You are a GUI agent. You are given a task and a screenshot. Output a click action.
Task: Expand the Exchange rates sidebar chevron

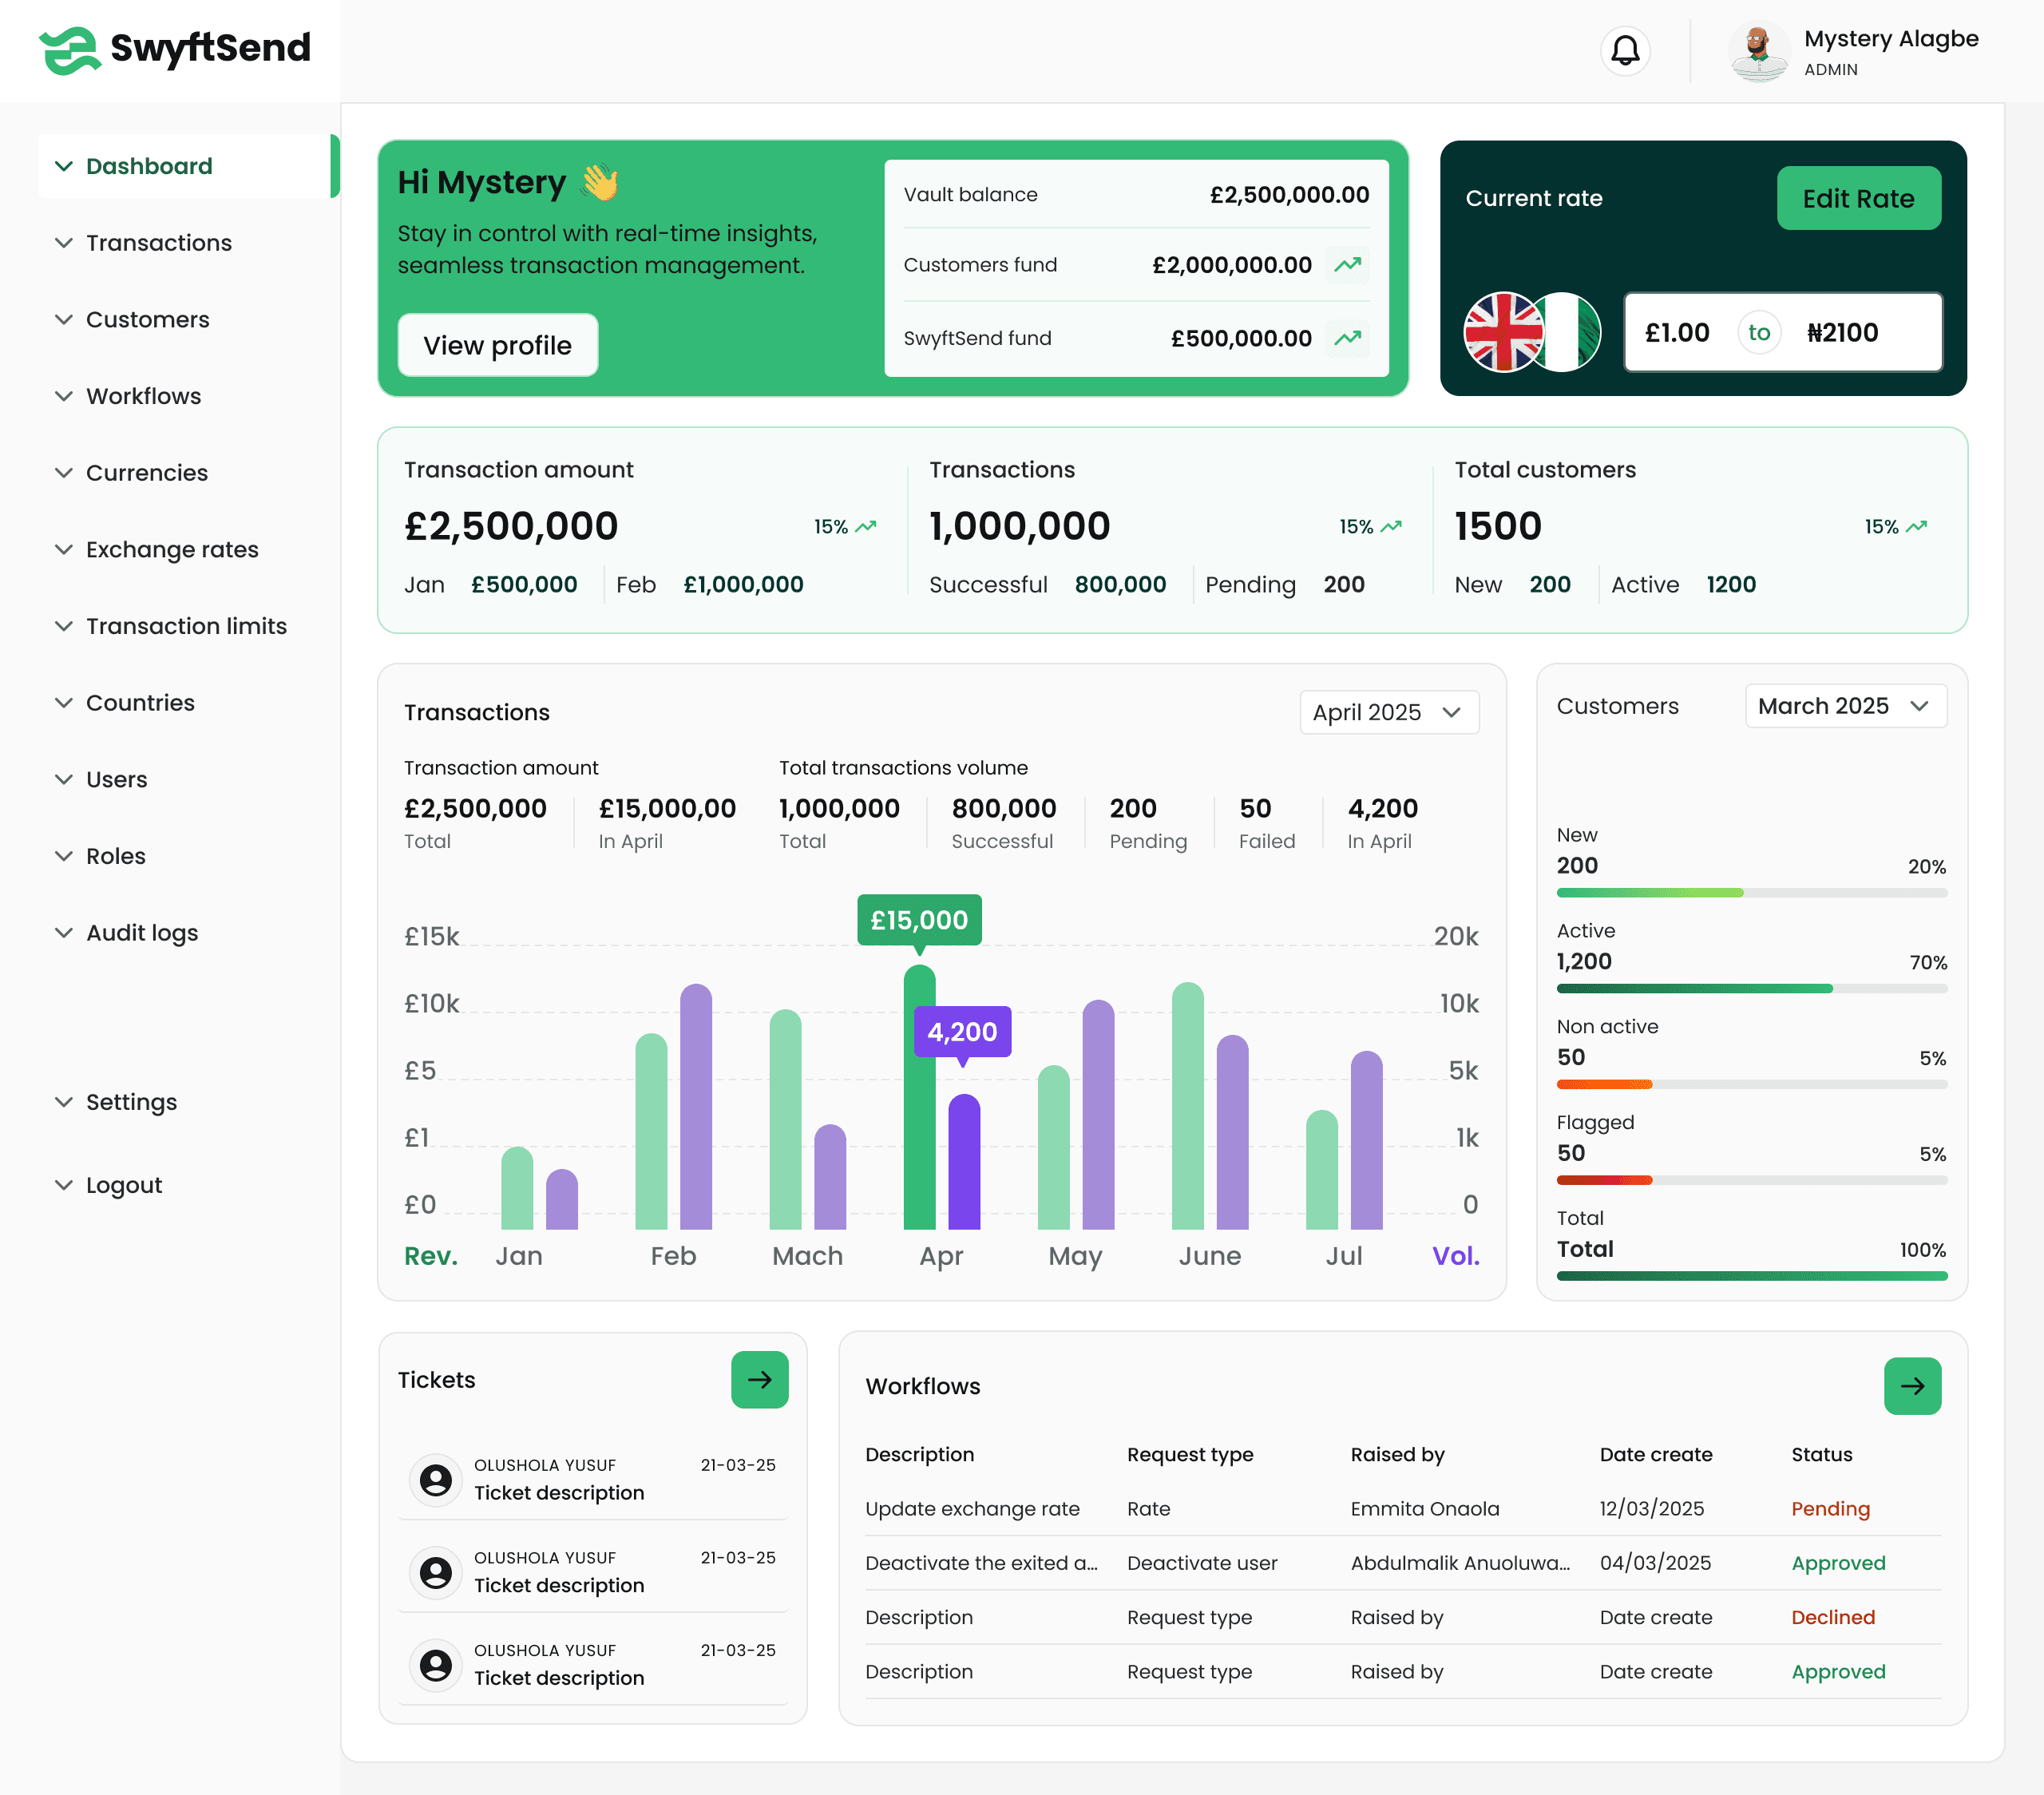pos(64,549)
